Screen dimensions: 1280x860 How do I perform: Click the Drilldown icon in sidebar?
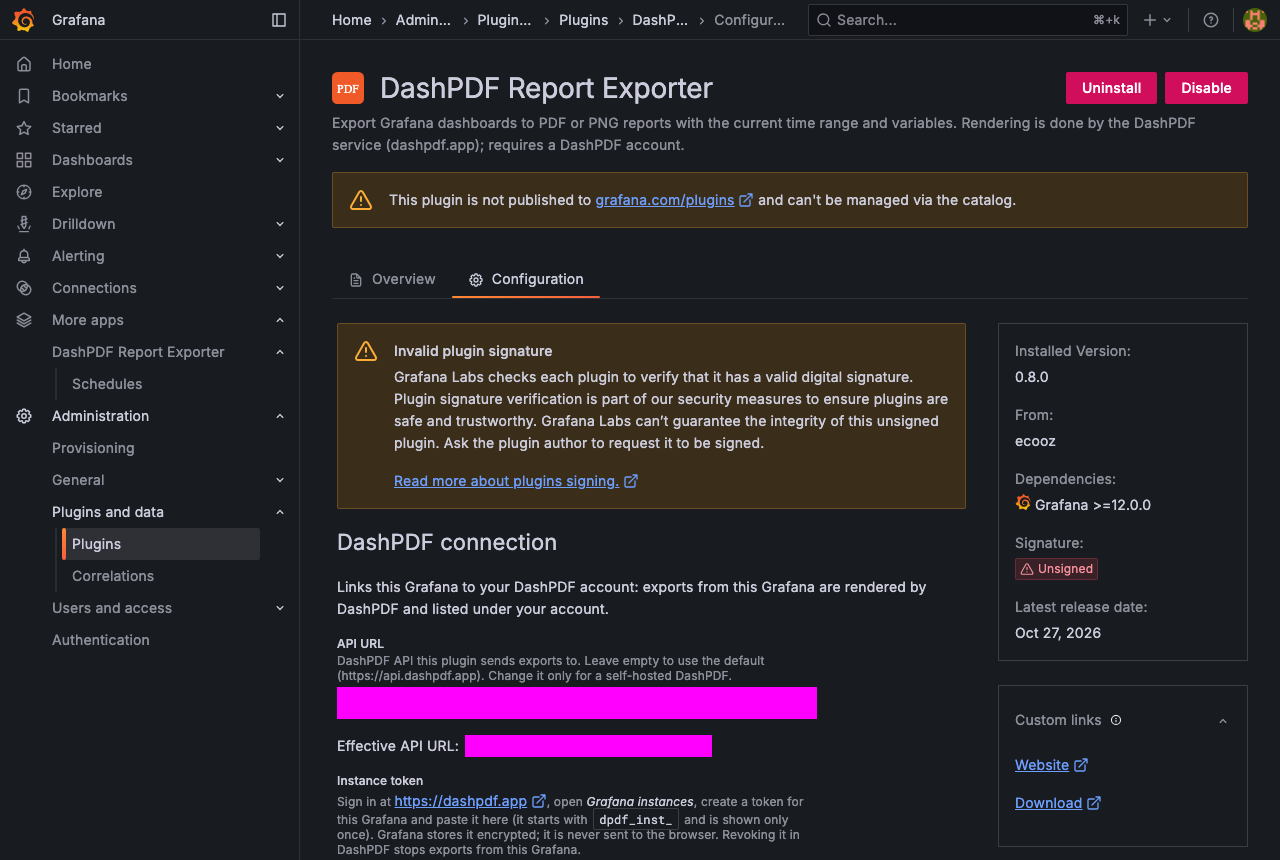click(x=24, y=224)
